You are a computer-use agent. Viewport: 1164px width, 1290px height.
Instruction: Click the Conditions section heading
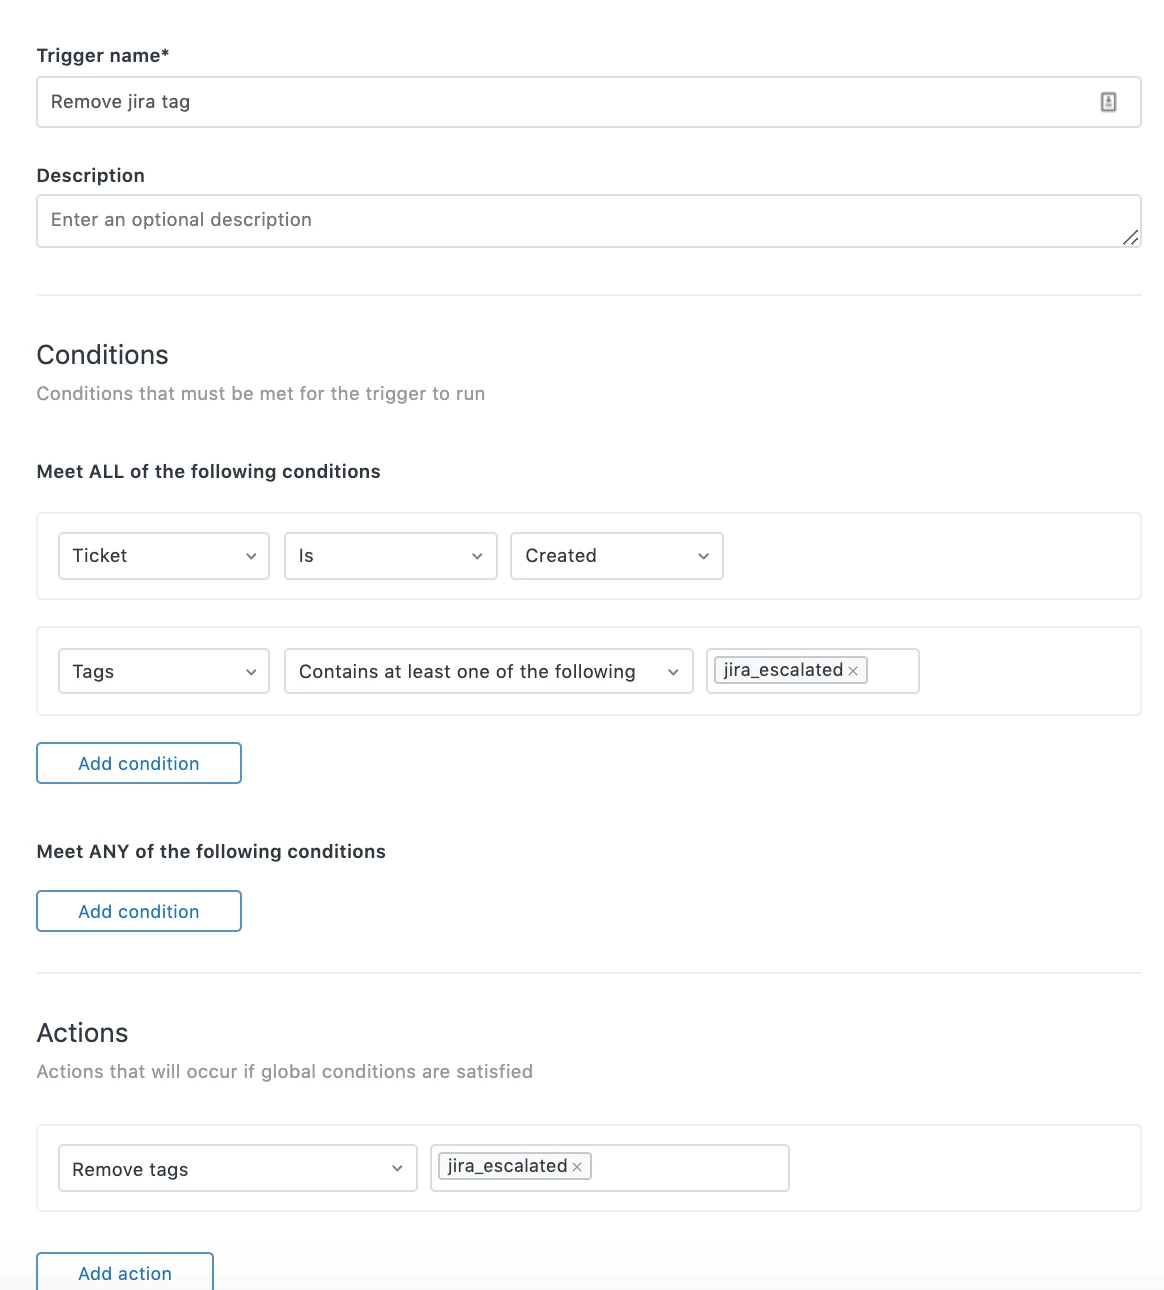(102, 355)
